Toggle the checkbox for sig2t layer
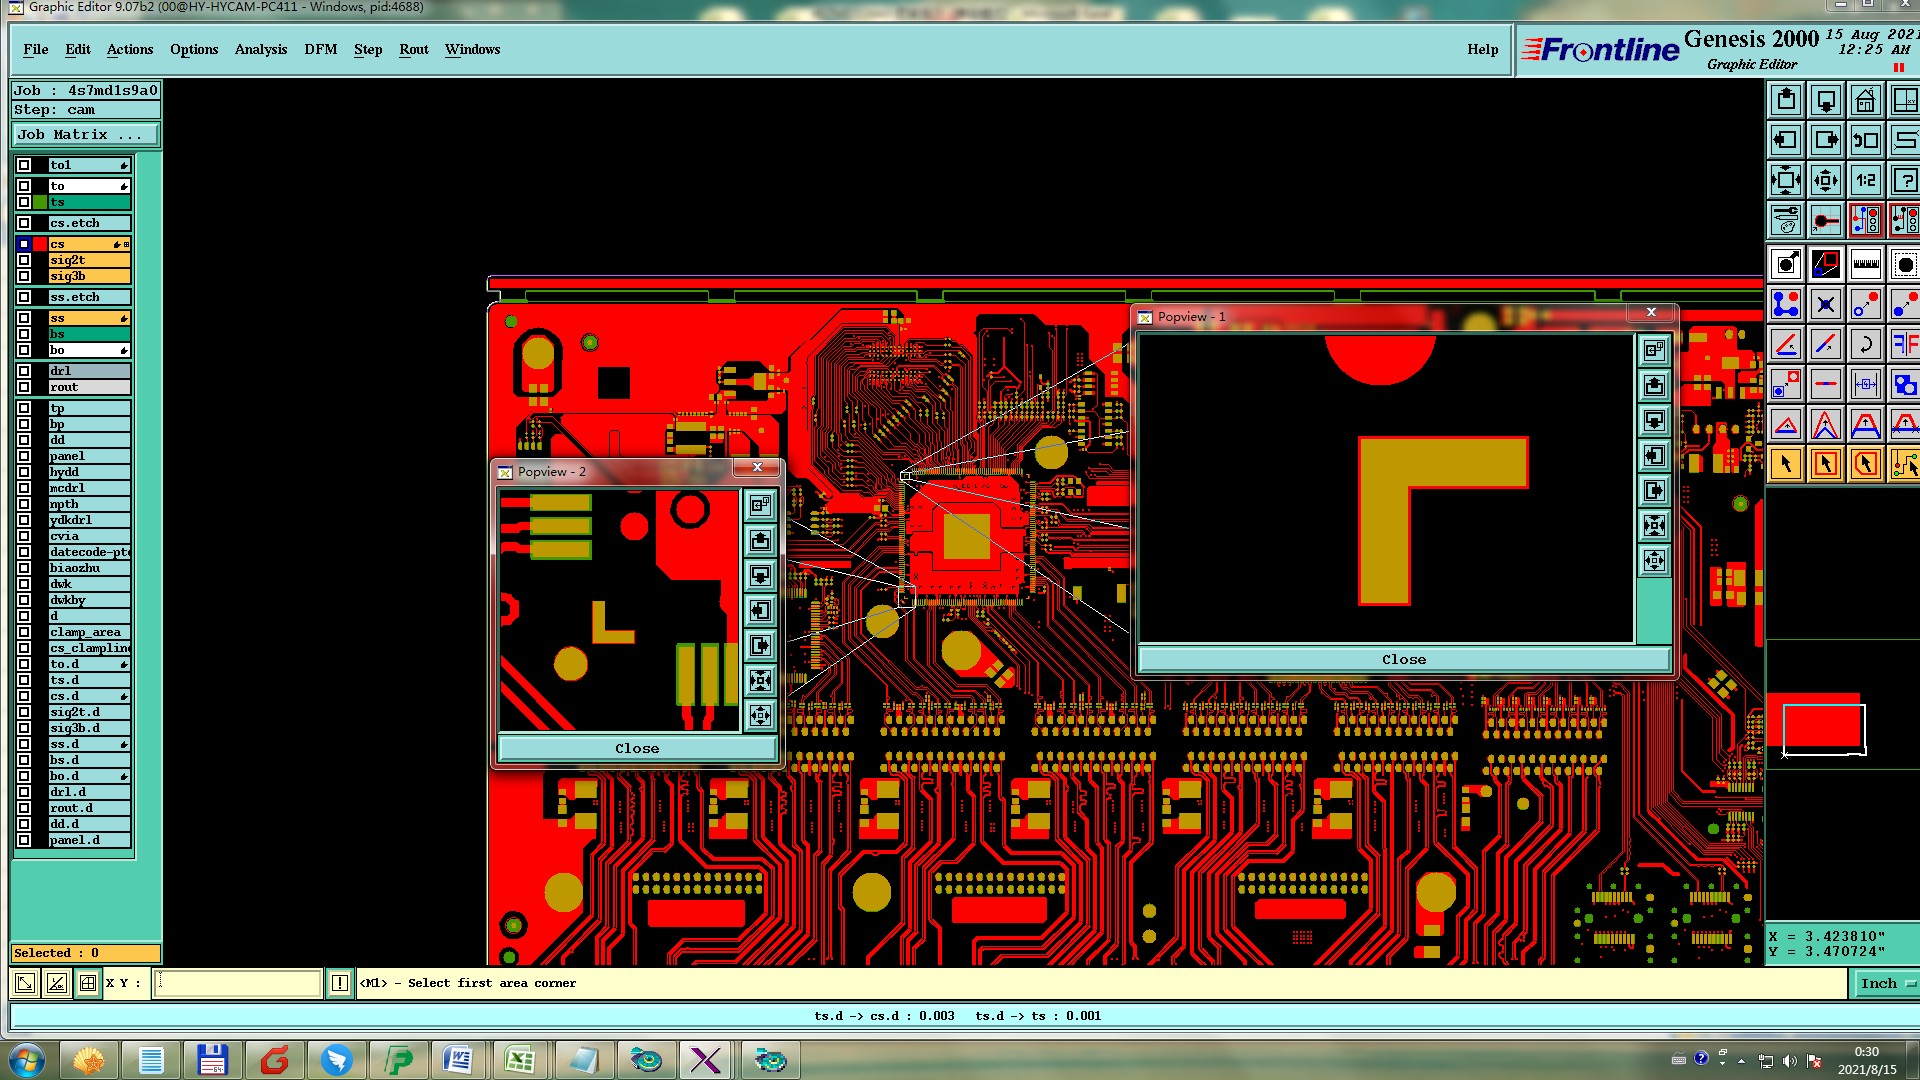Viewport: 1920px width, 1080px height. [x=24, y=260]
